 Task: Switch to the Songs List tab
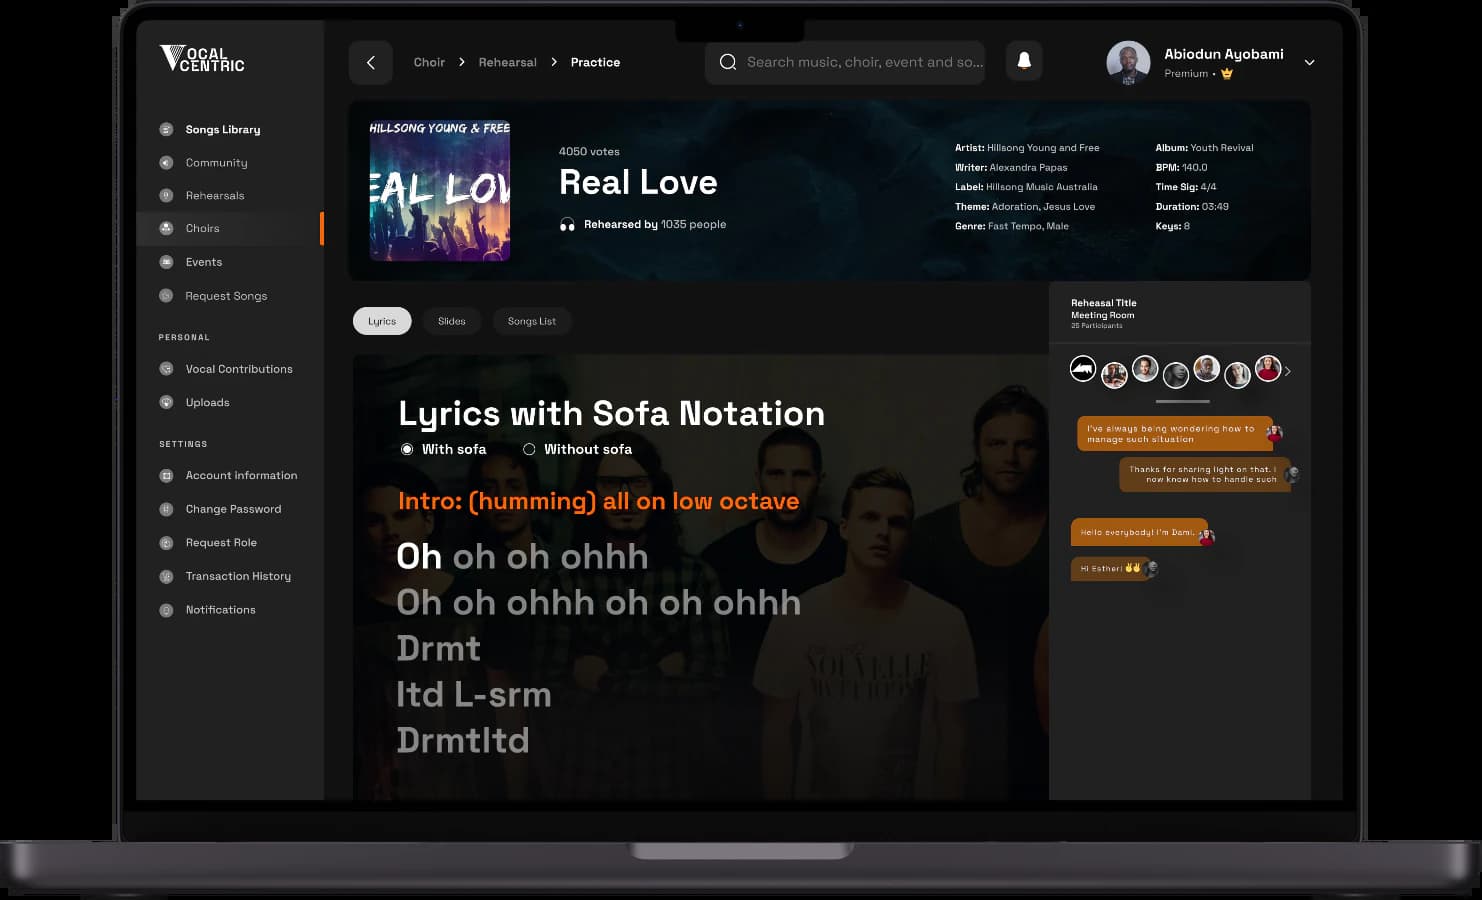[x=532, y=321]
